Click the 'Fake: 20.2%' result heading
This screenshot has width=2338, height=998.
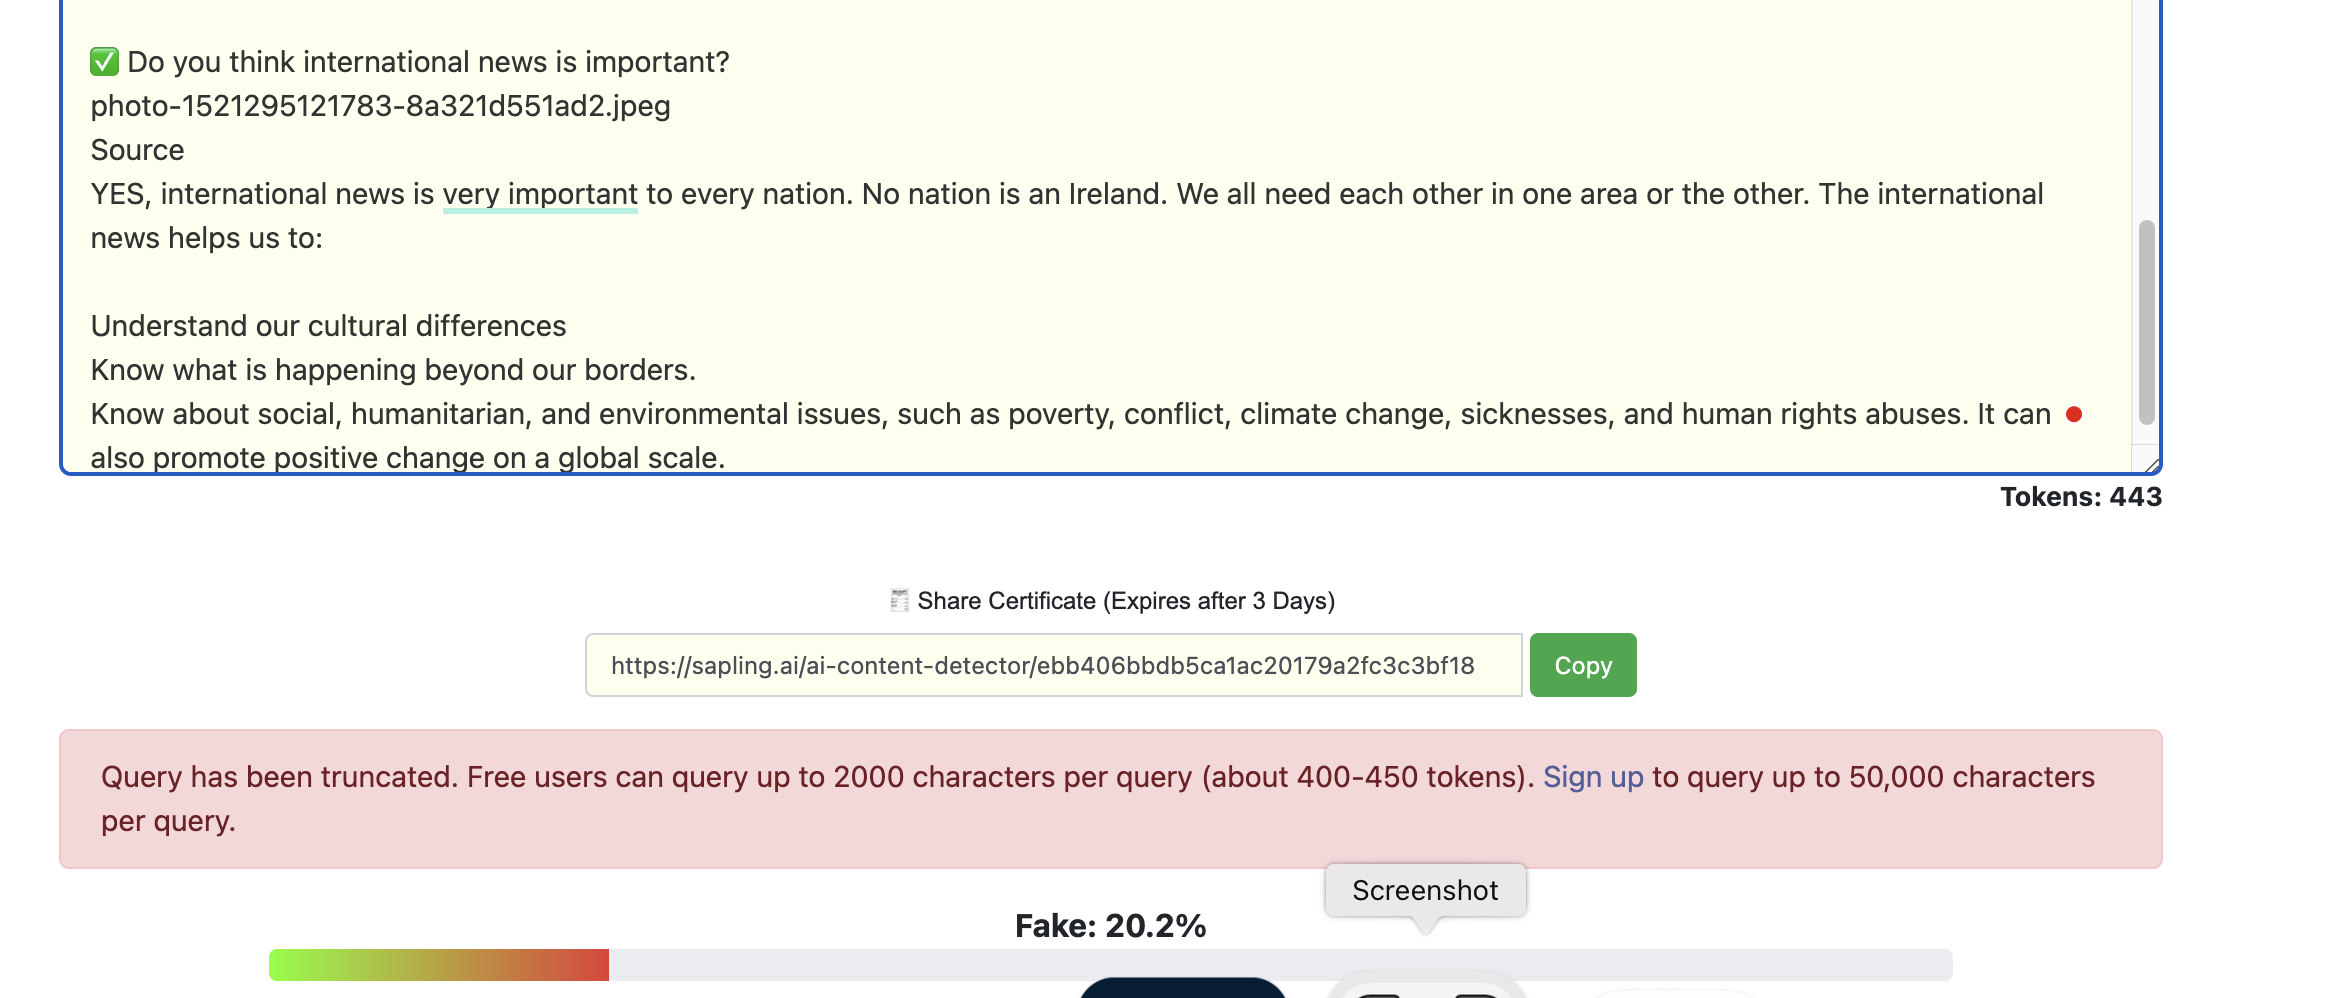coord(1110,926)
